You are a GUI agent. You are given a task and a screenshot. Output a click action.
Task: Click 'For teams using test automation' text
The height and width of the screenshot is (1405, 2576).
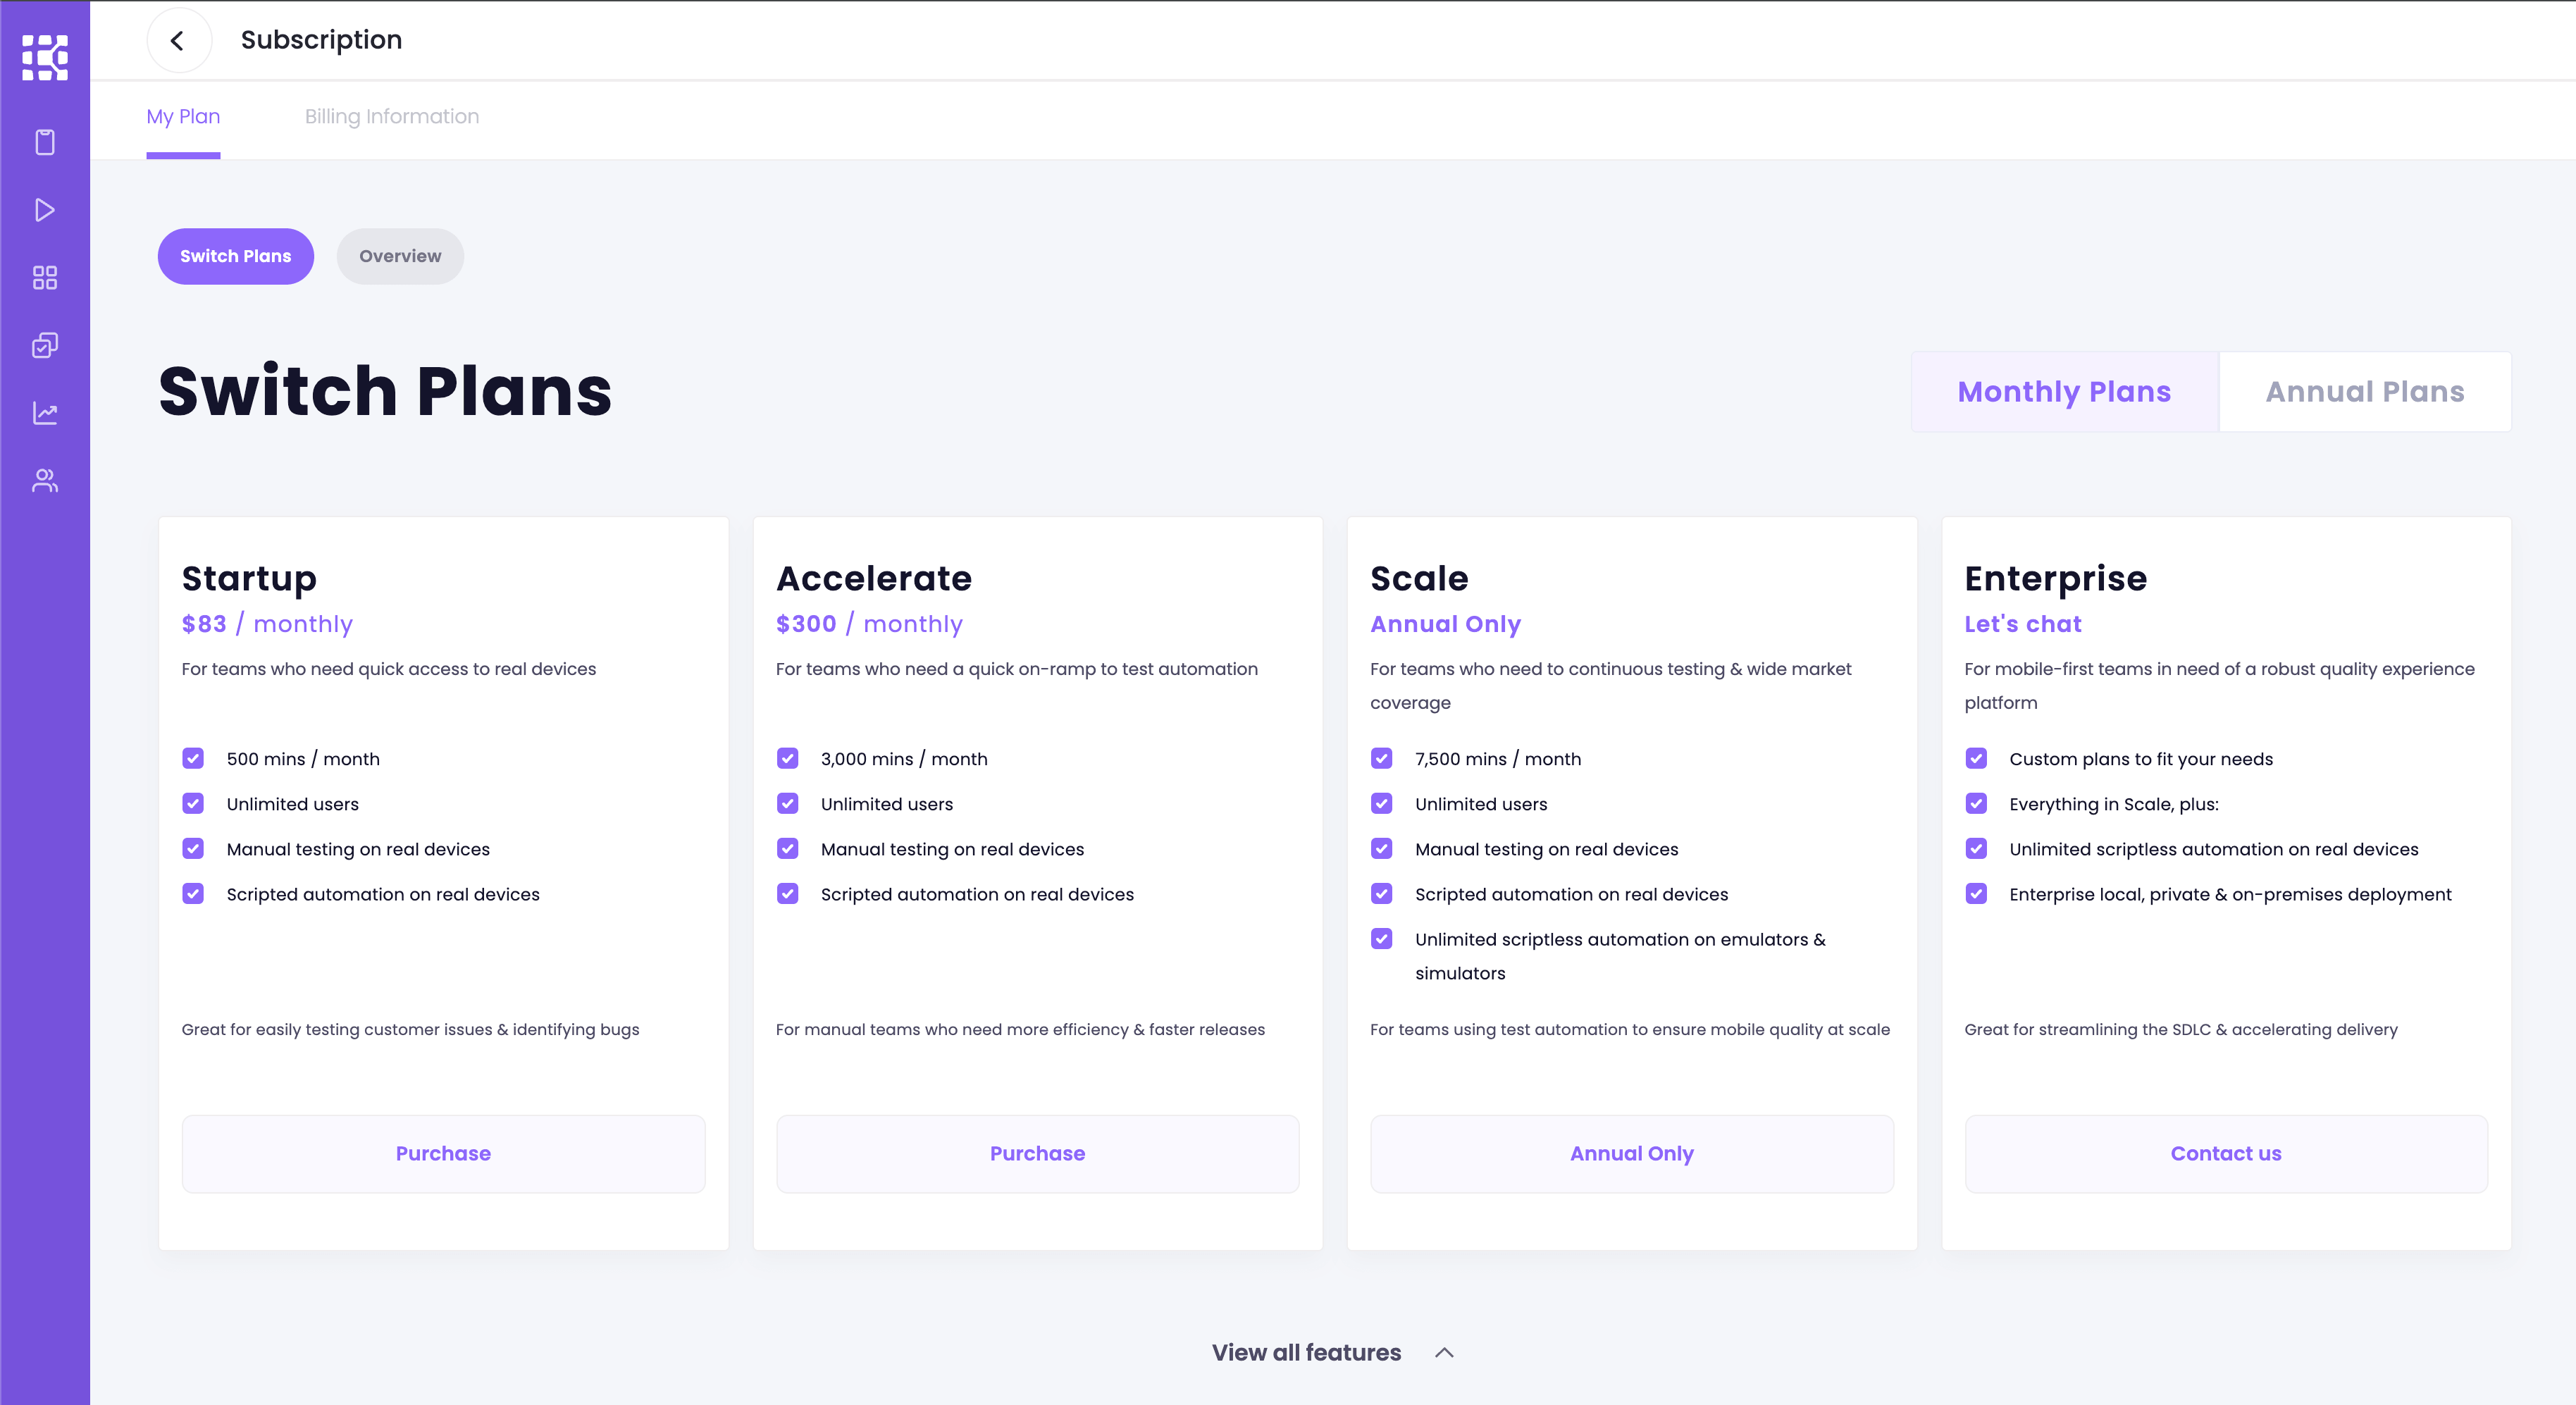point(1630,1030)
